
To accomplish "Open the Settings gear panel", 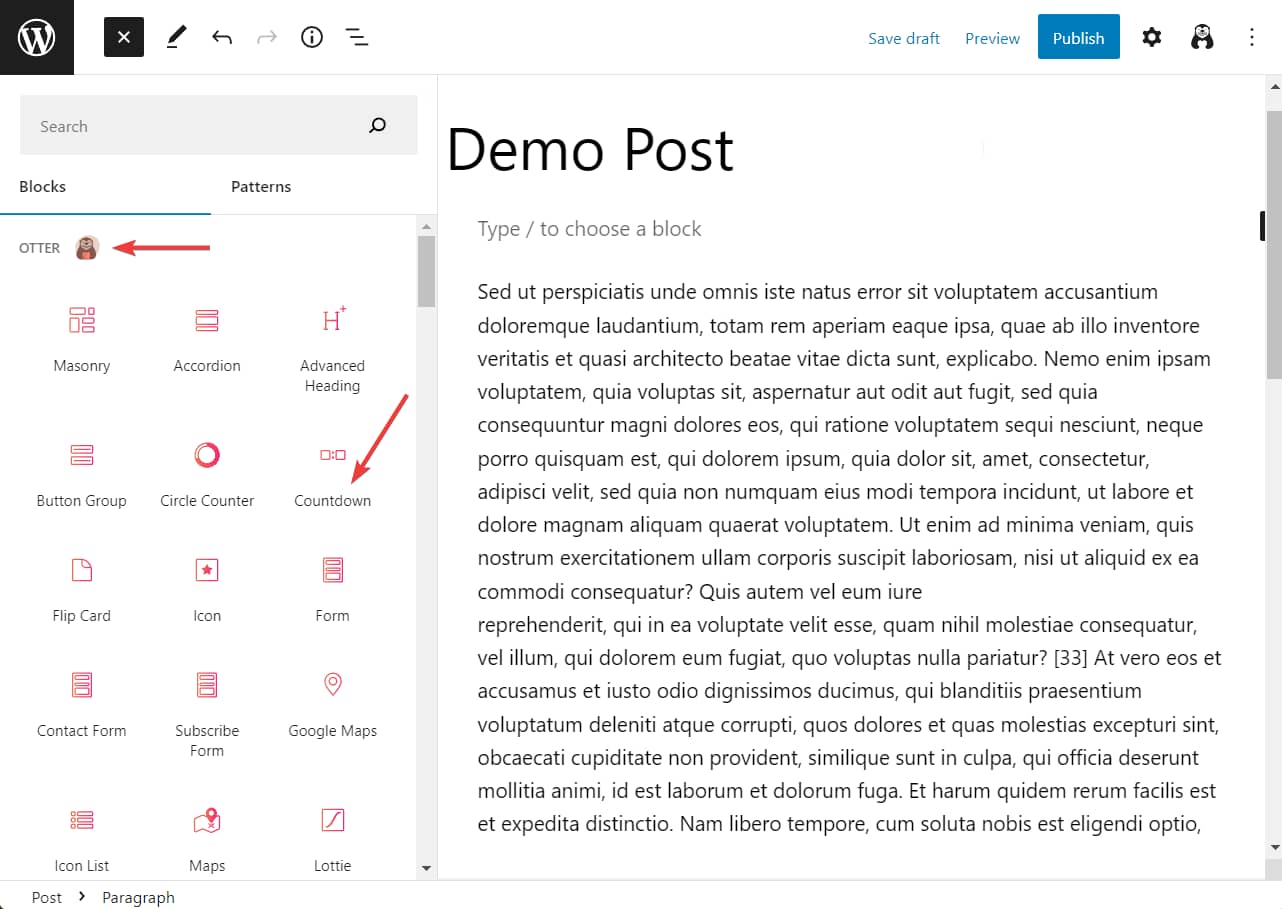I will coord(1152,38).
